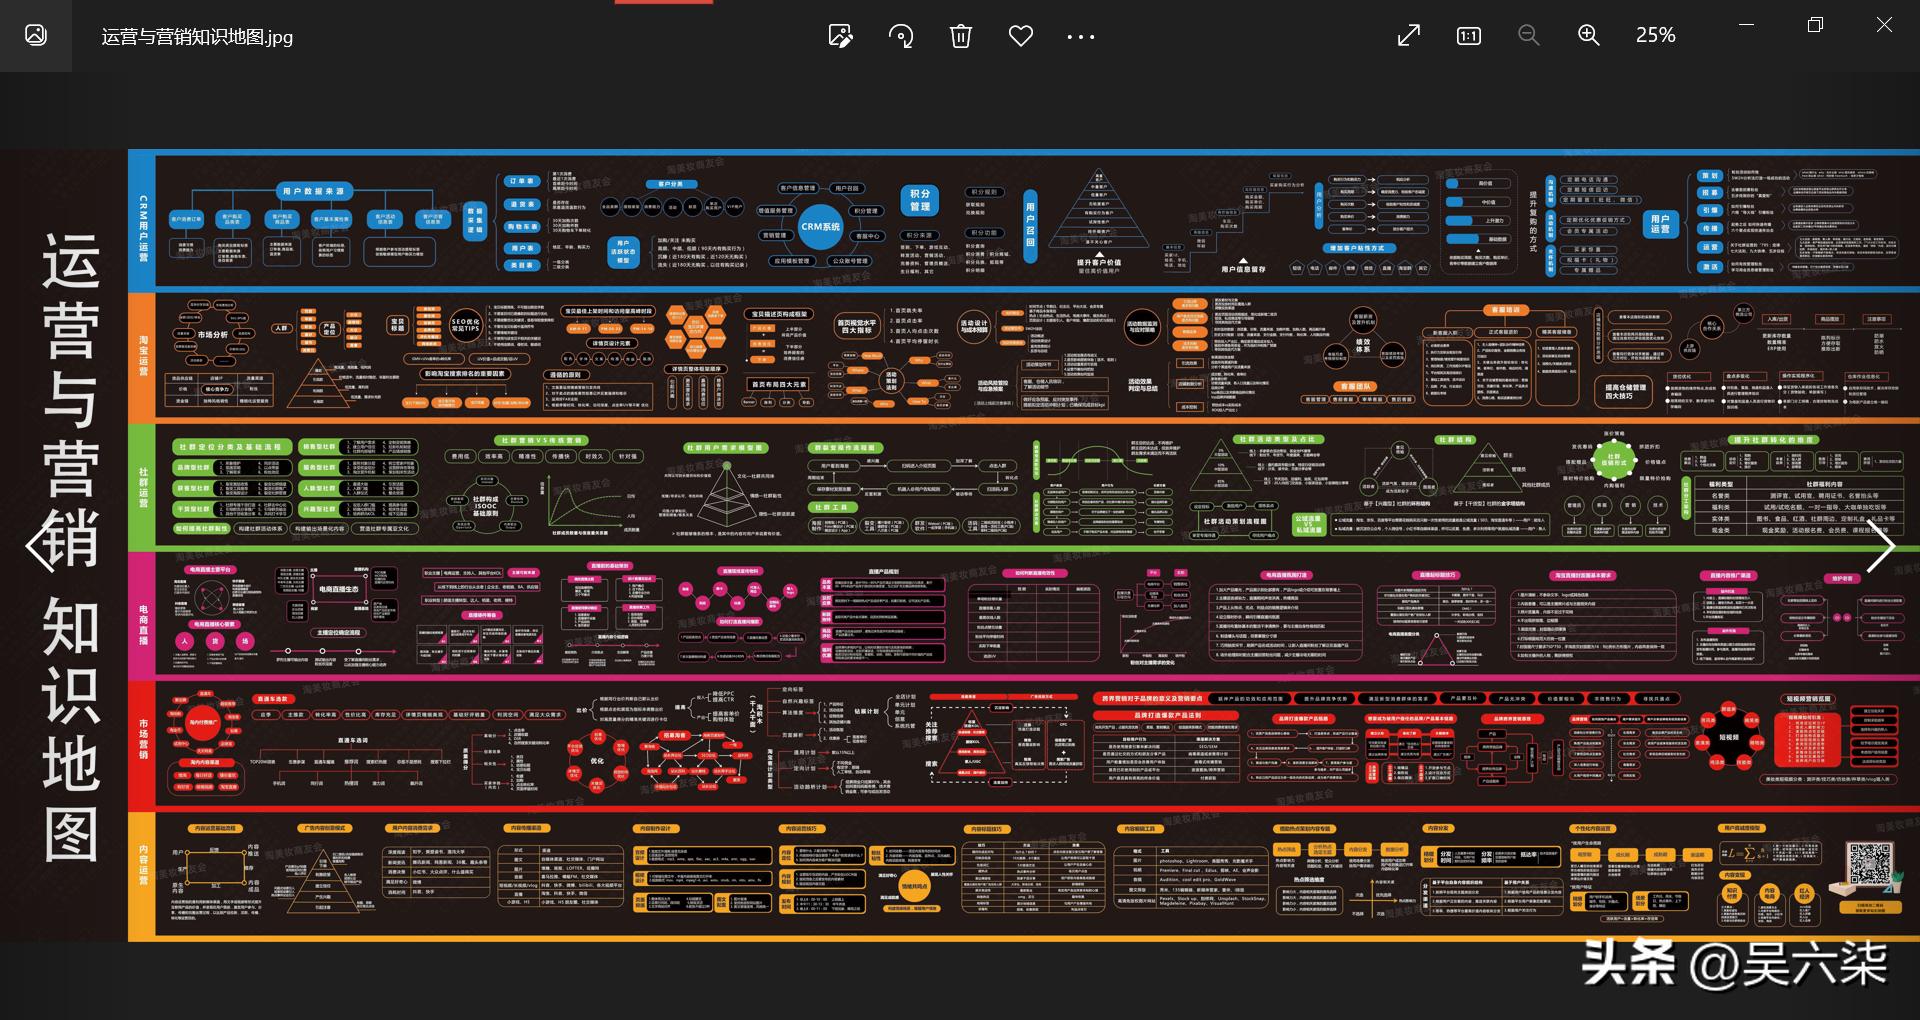
Task: Open the three-dots more options menu
Action: coord(1080,37)
